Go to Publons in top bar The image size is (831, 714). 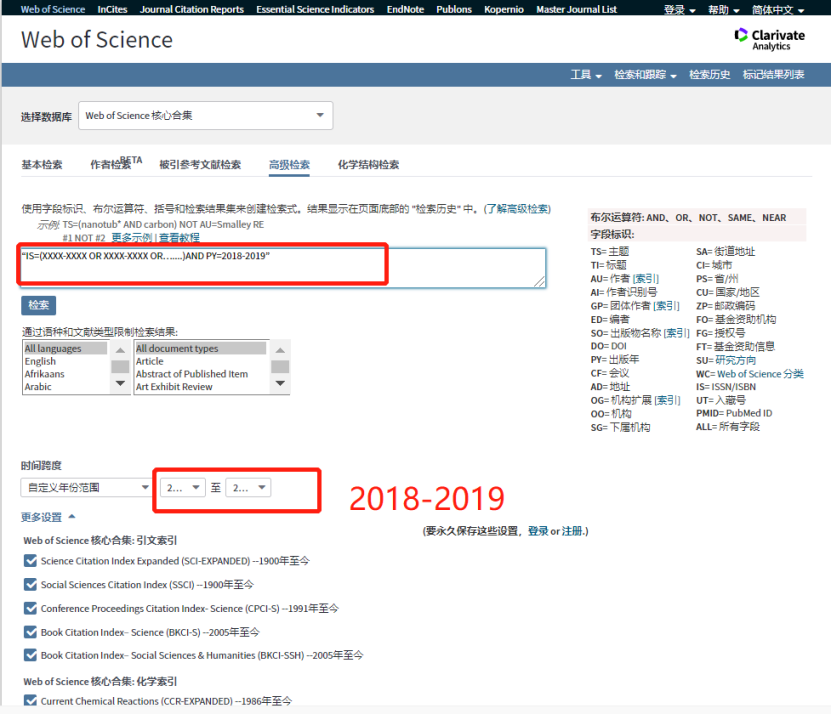(x=454, y=10)
